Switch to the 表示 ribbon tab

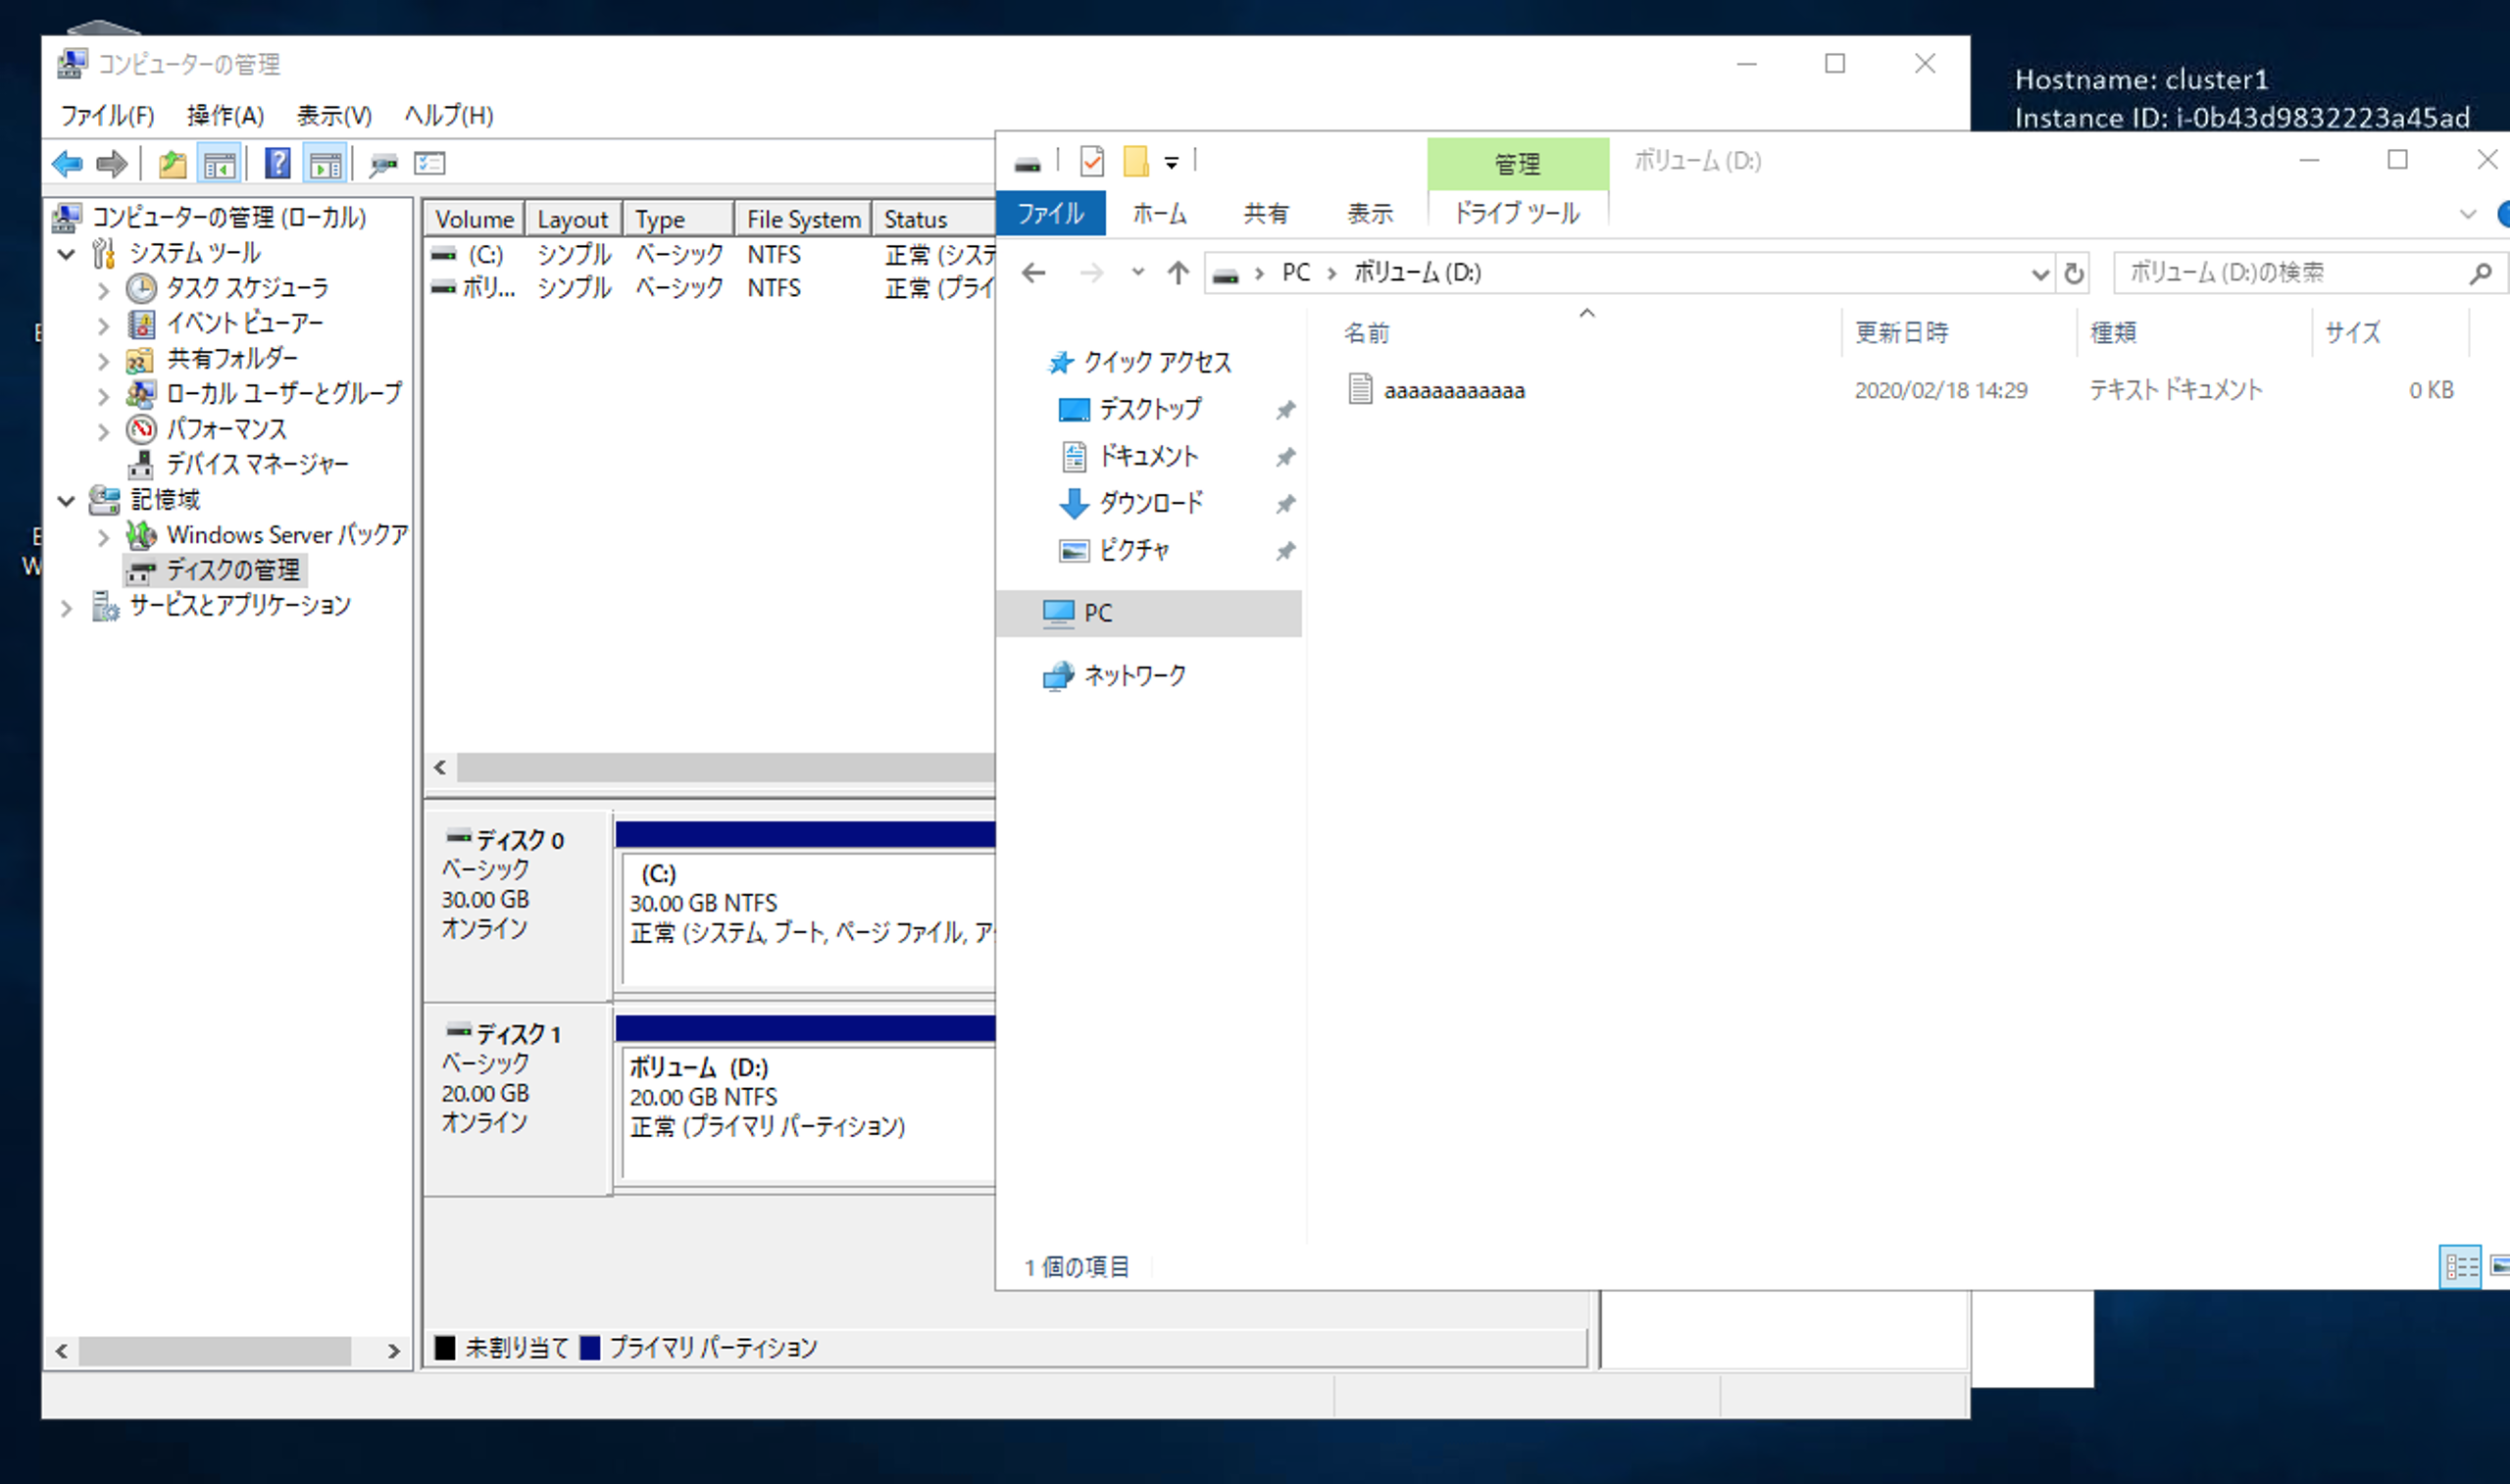tap(1369, 214)
